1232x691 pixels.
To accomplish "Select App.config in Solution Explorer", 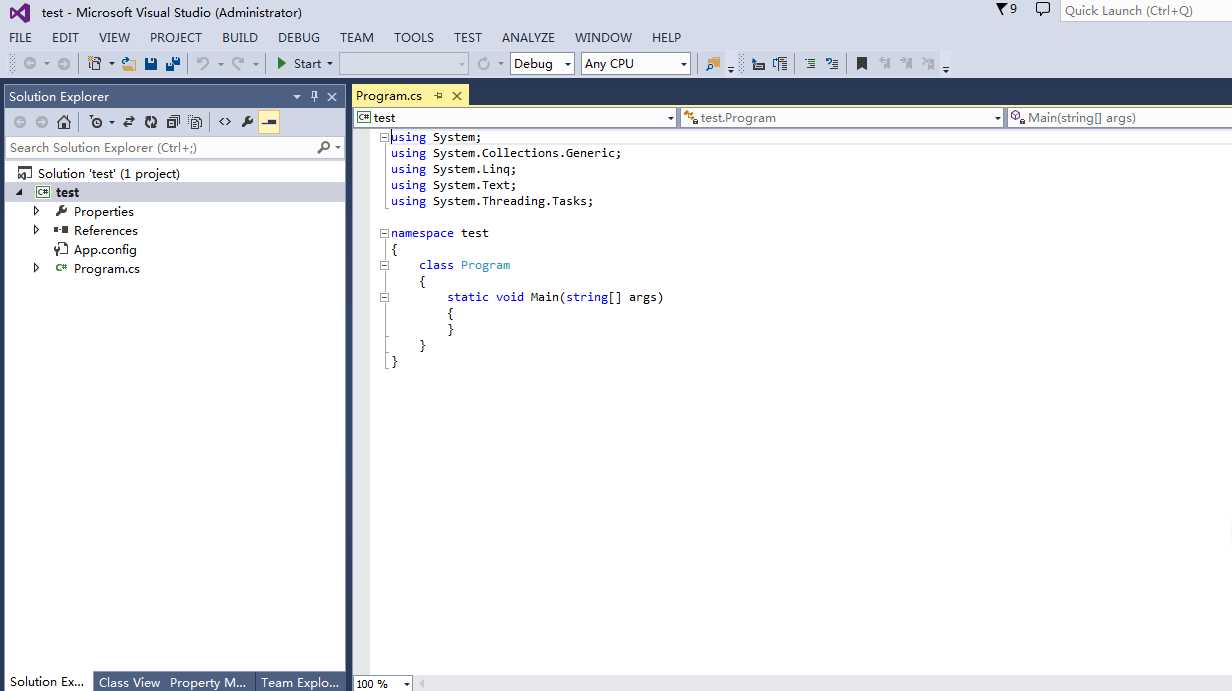I will point(105,249).
